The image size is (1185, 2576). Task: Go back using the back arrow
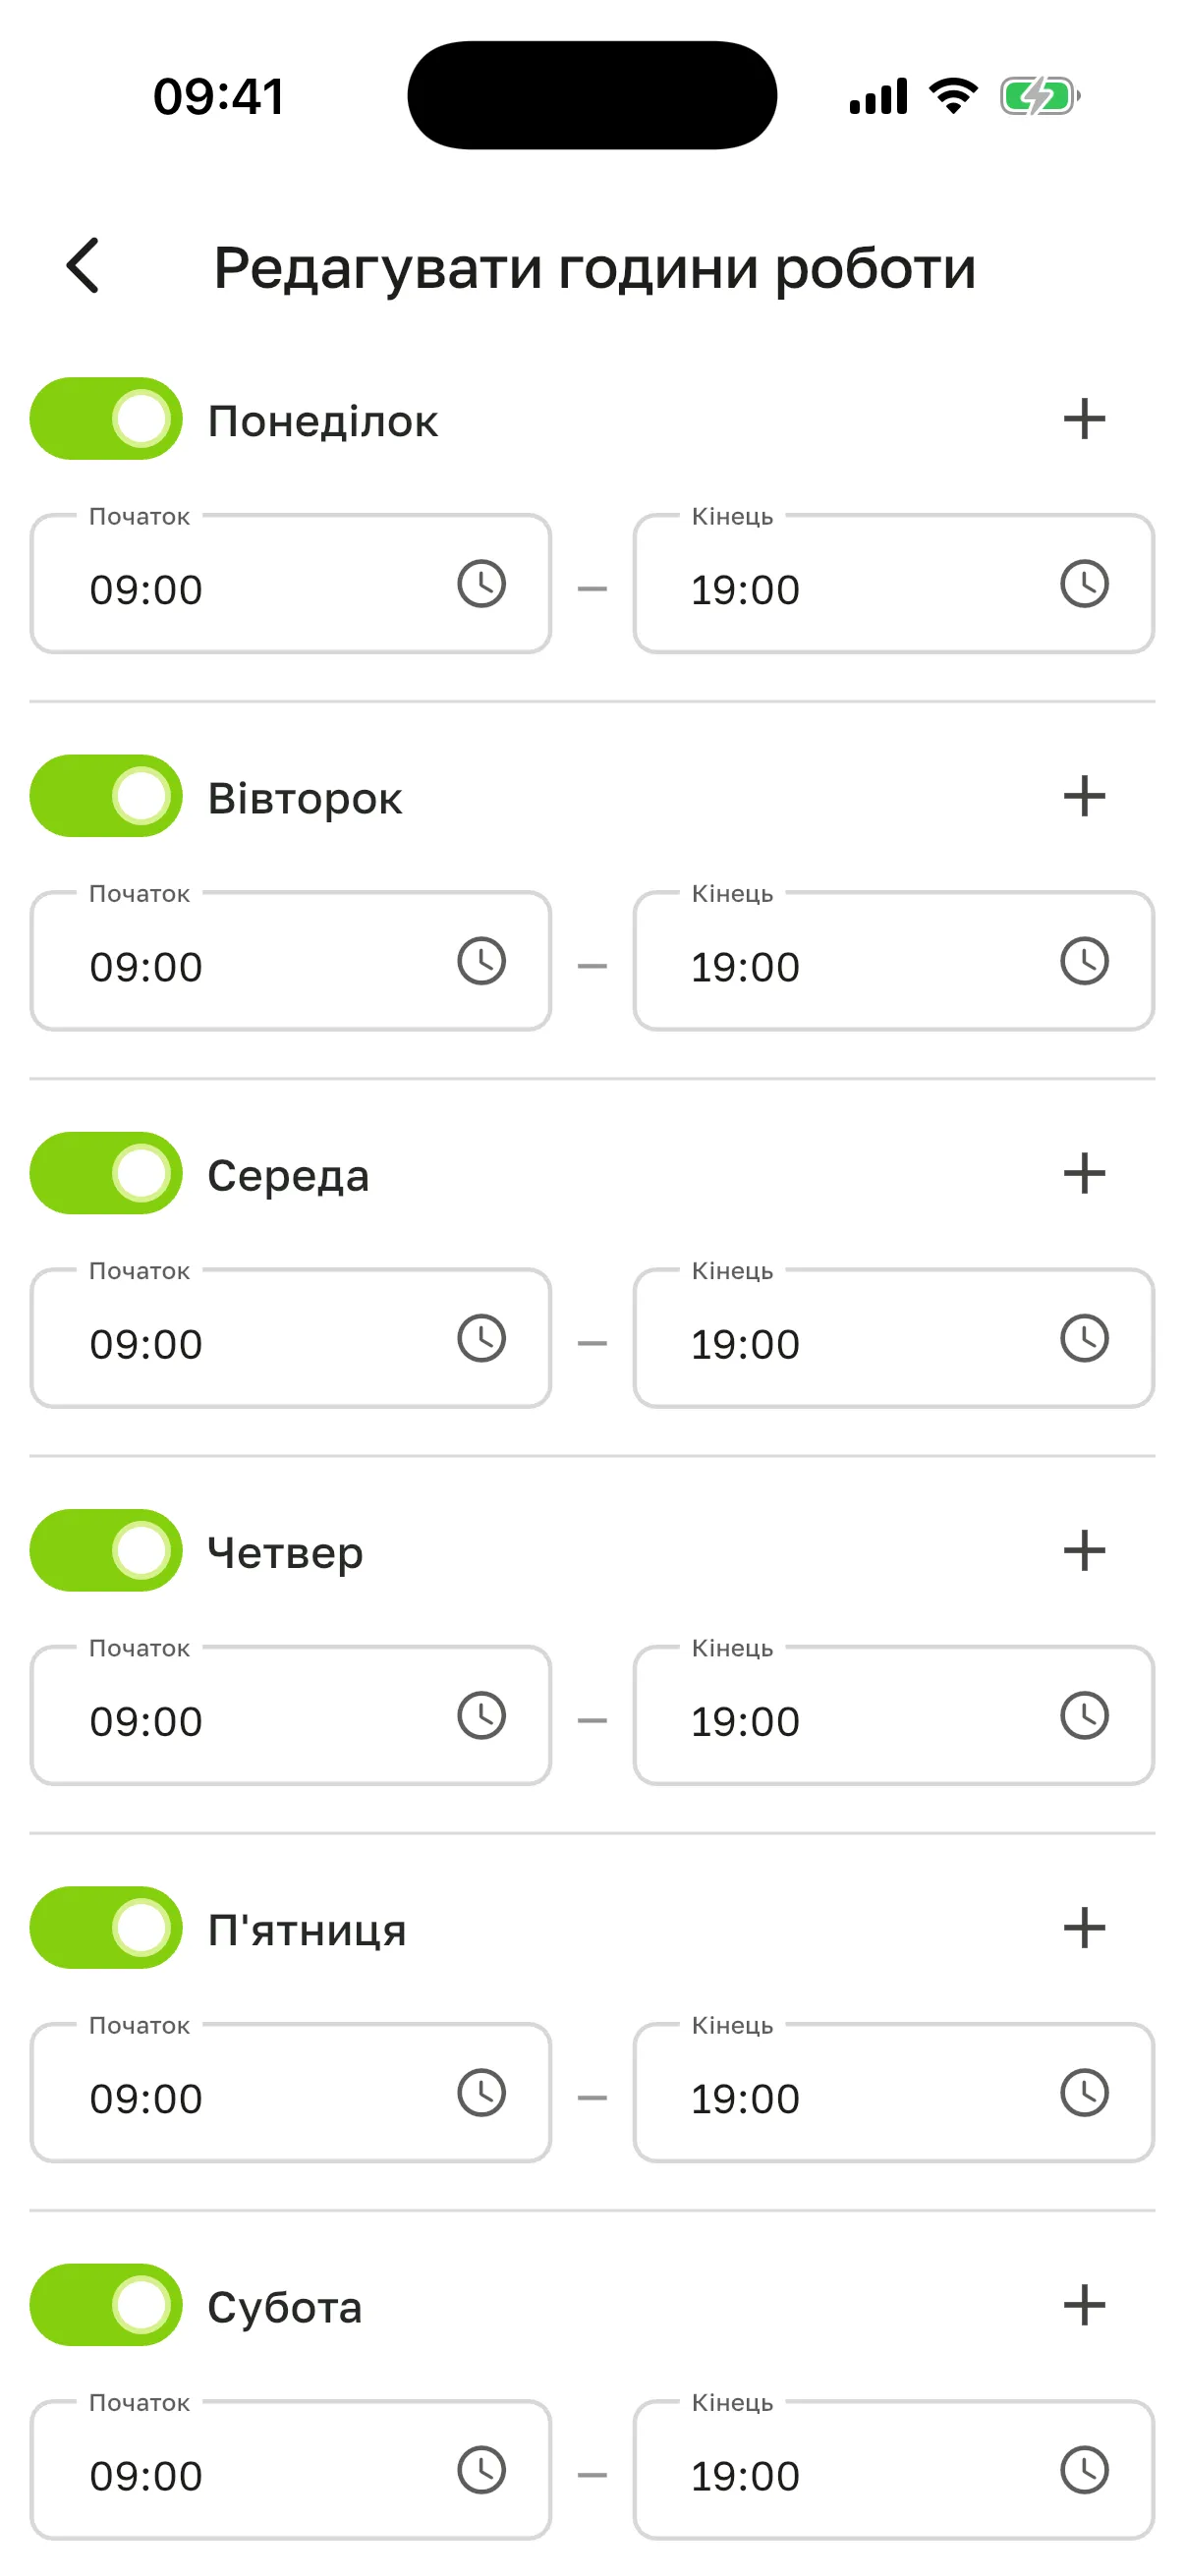coord(83,266)
